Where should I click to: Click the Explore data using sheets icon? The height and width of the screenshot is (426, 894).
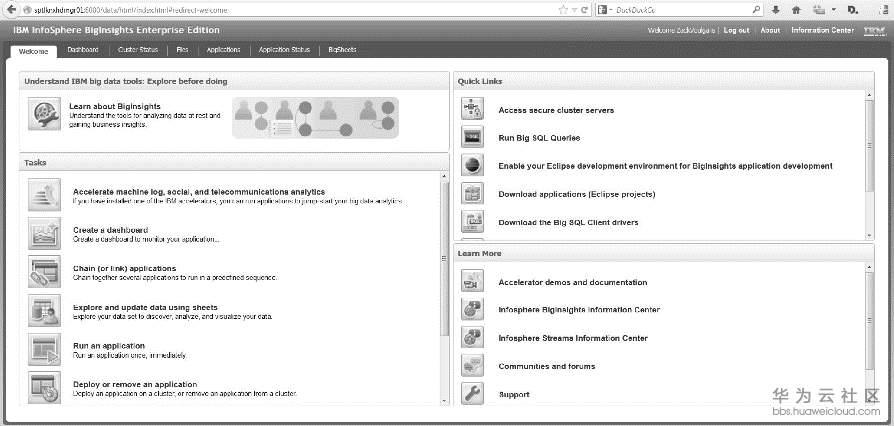click(44, 310)
